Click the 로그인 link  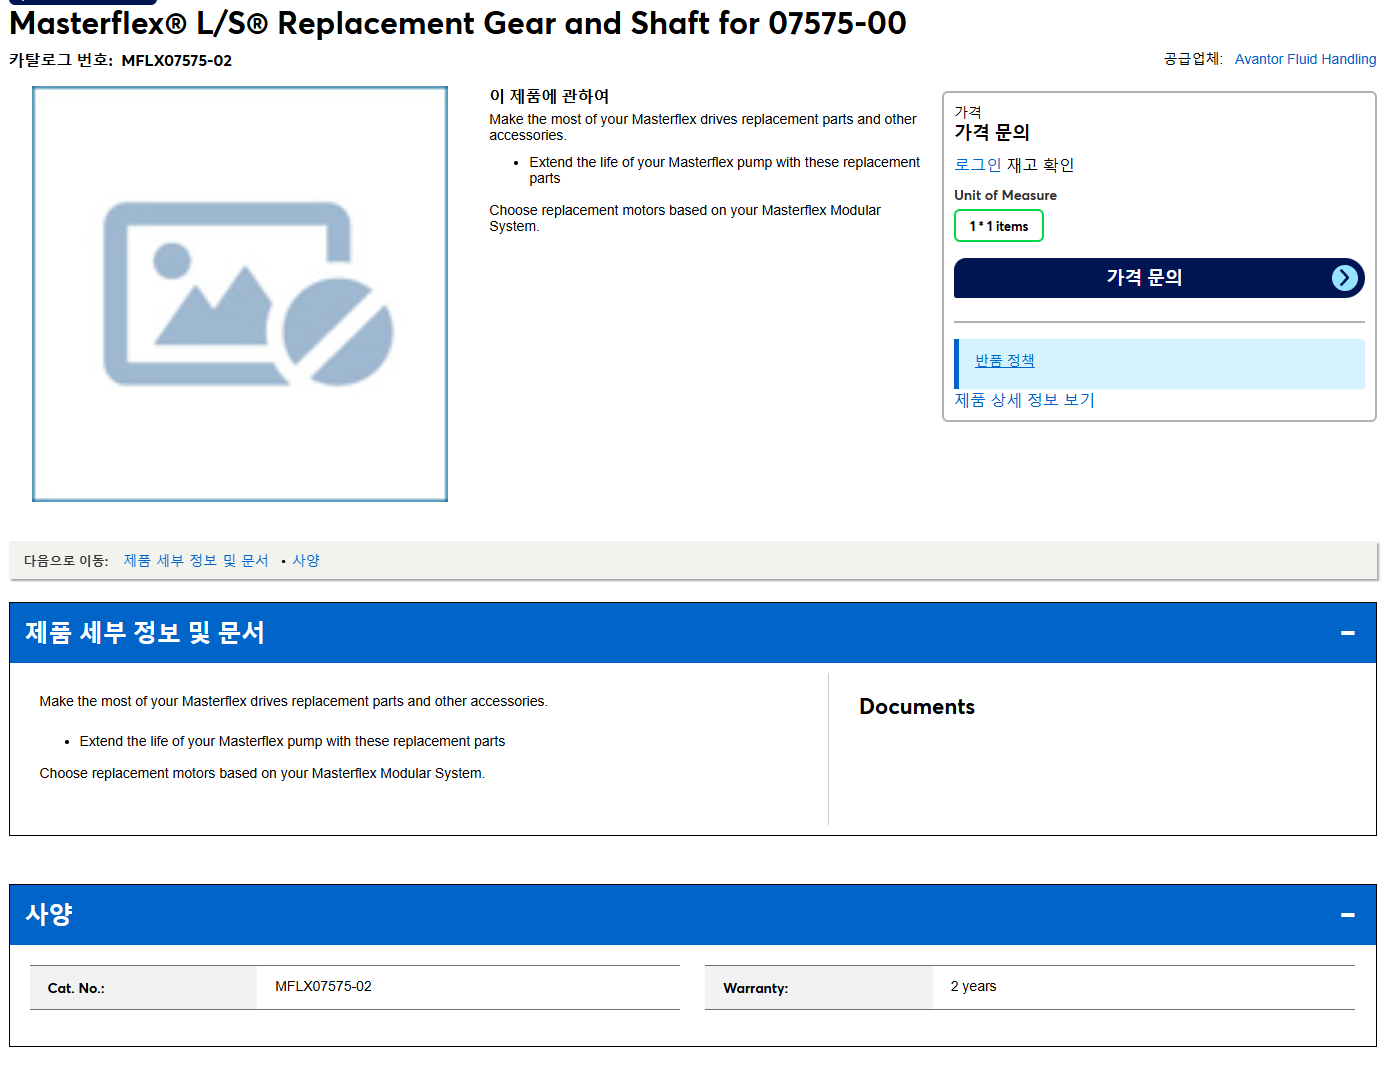977,165
